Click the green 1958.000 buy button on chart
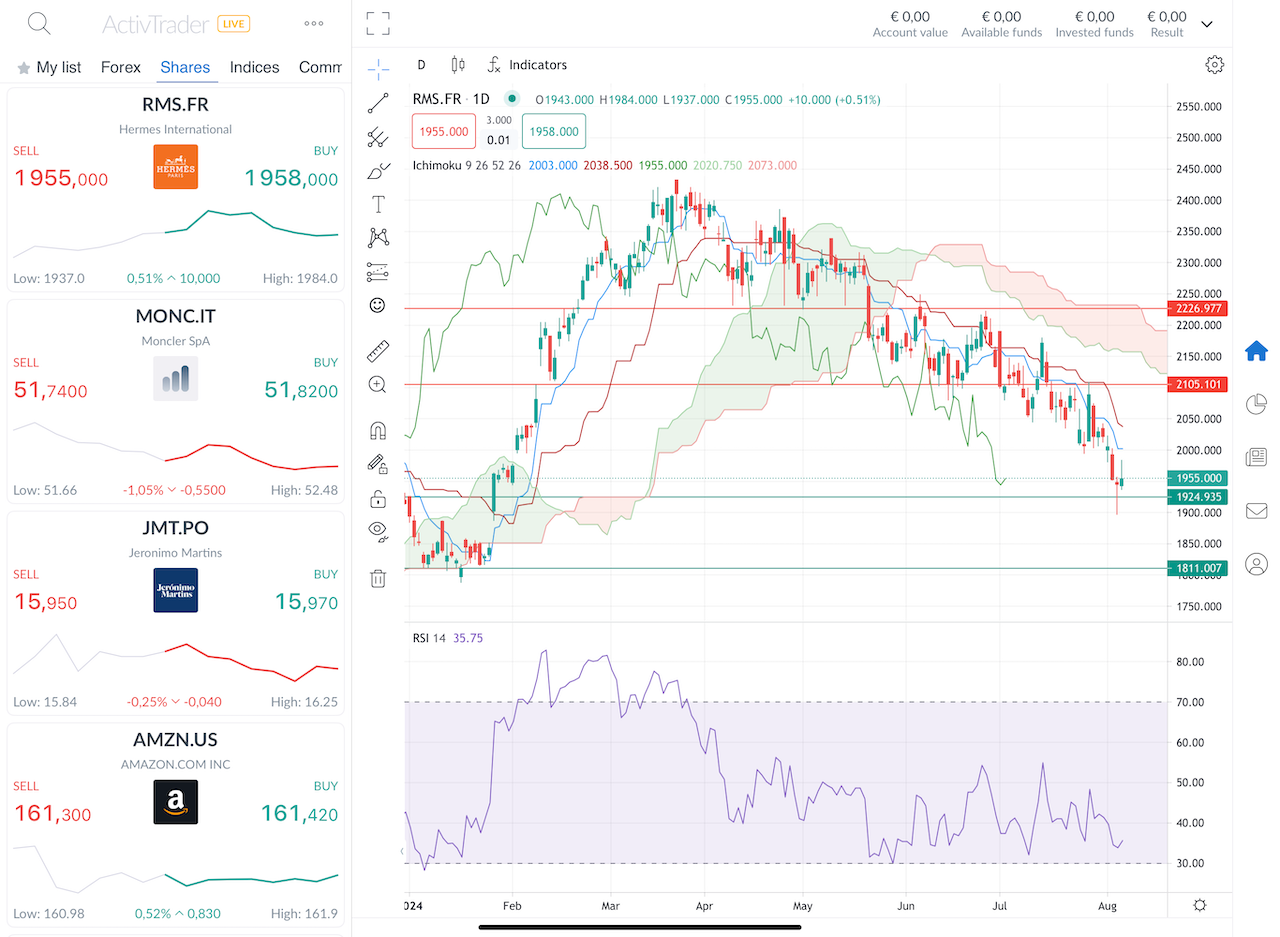Image resolution: width=1280 pixels, height=937 pixels. (554, 131)
